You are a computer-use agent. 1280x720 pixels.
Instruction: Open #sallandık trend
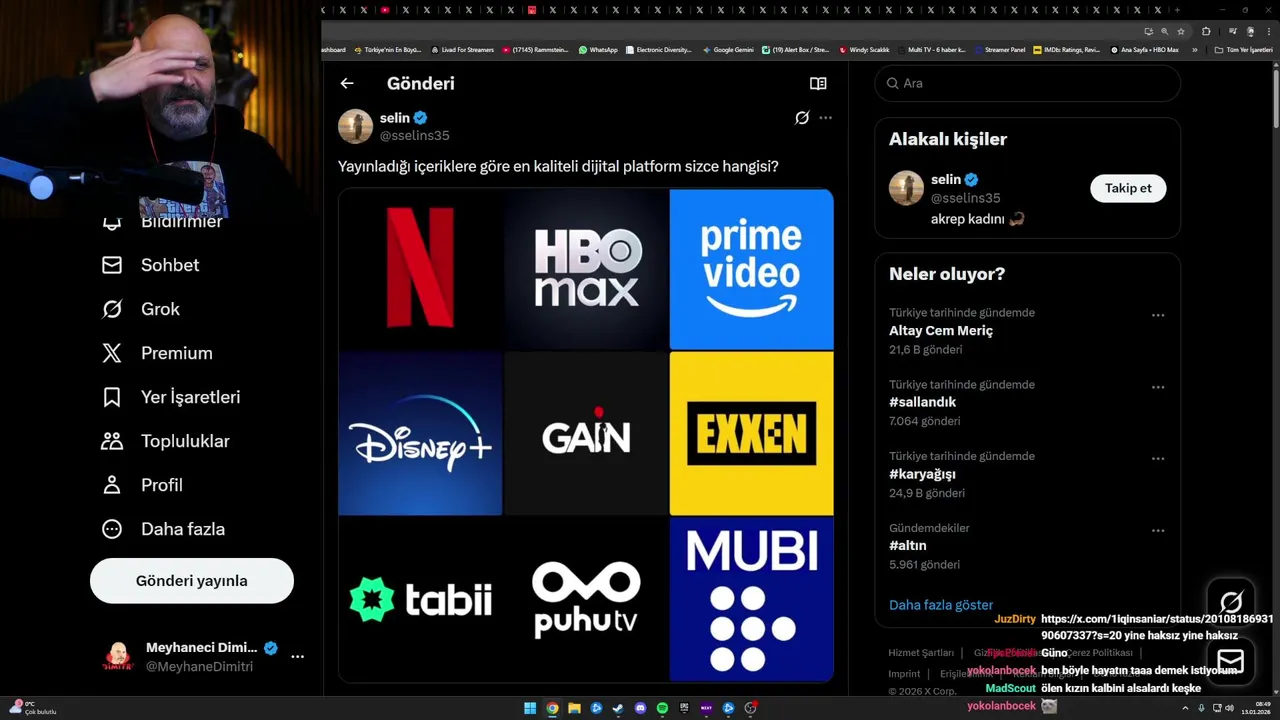click(x=923, y=402)
